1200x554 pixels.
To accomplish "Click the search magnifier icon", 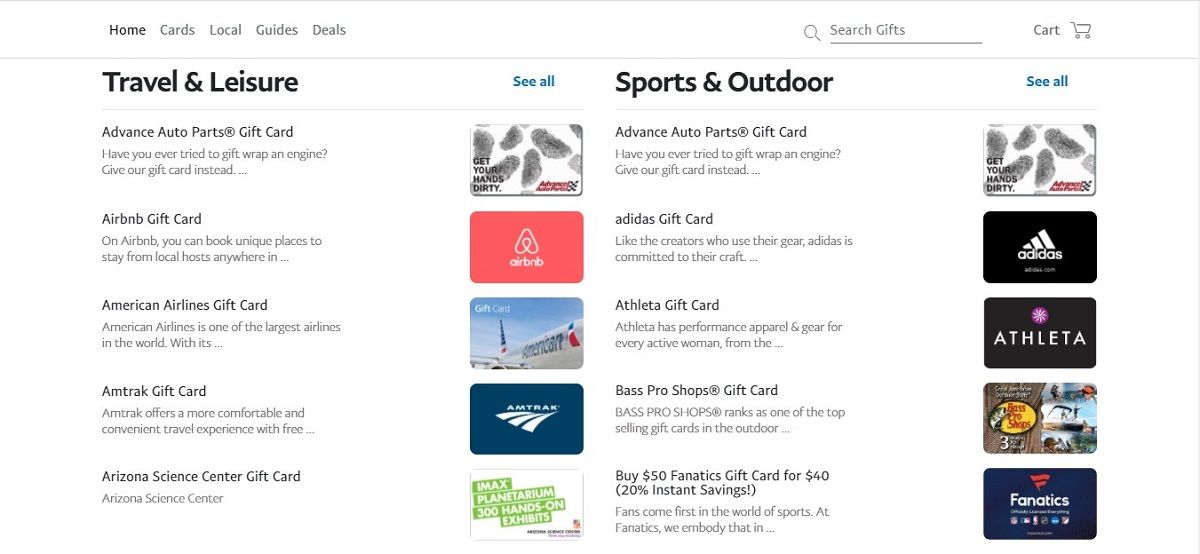I will point(812,33).
